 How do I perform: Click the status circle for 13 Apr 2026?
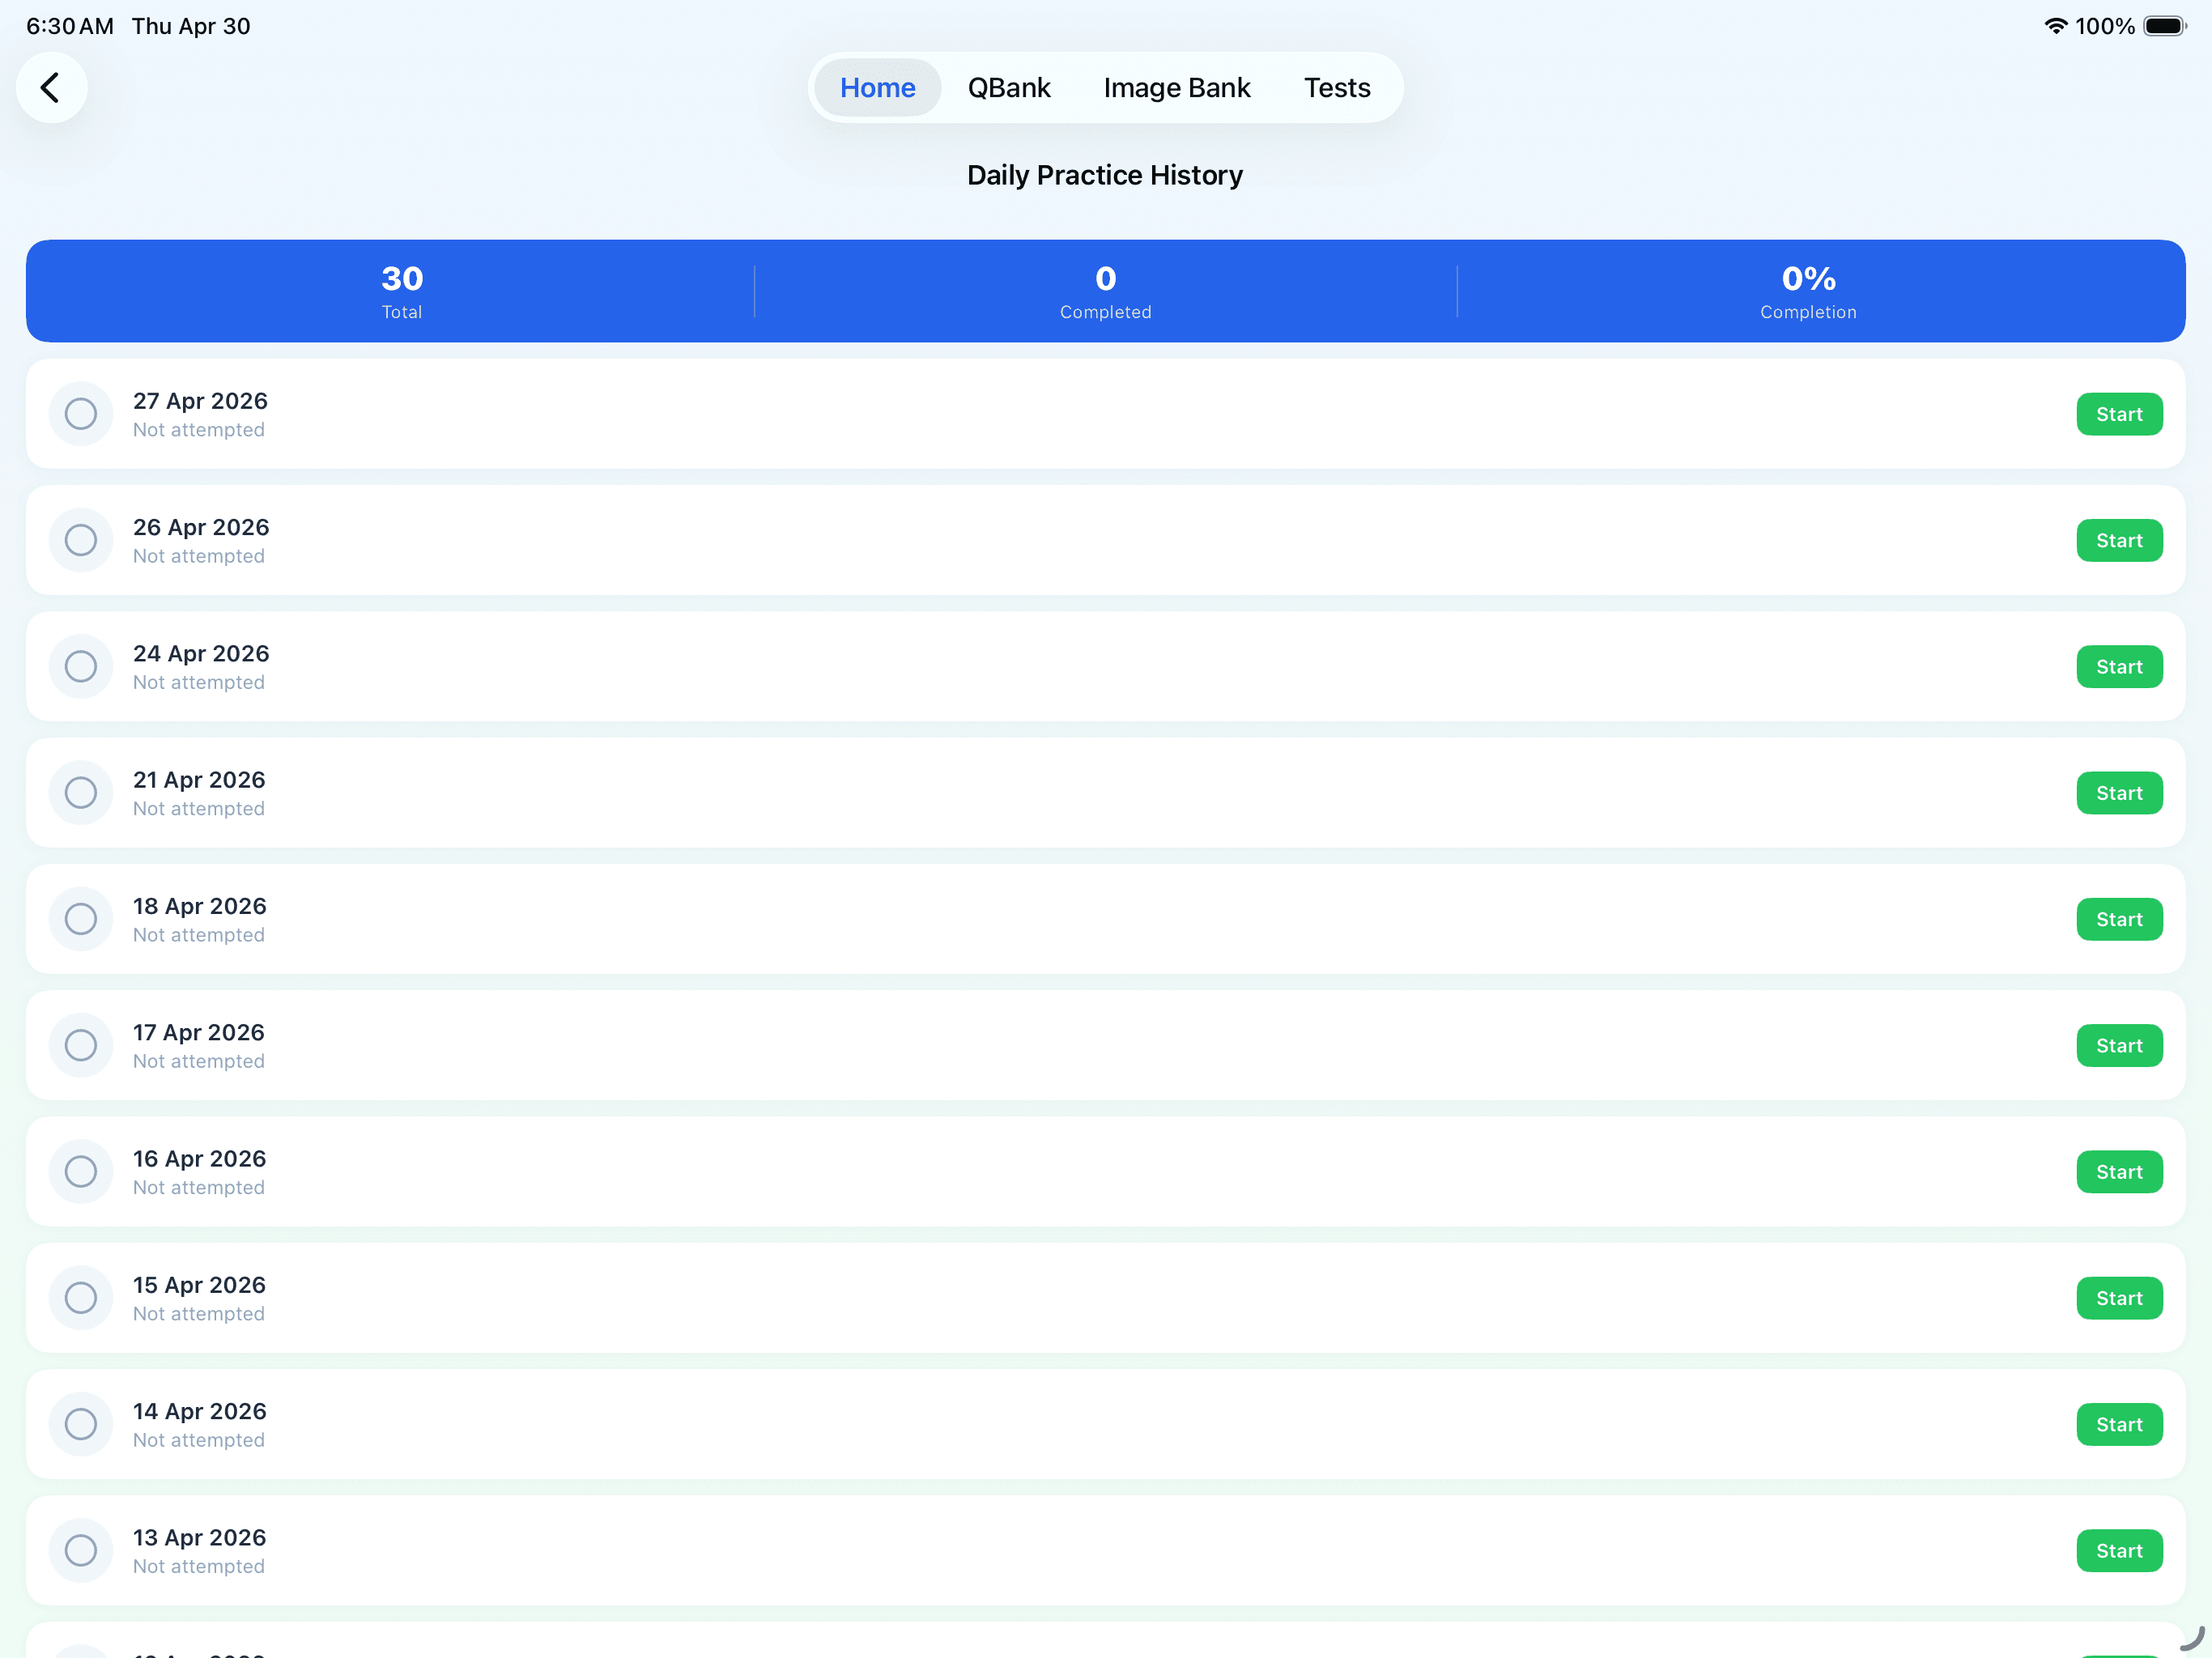click(x=81, y=1551)
